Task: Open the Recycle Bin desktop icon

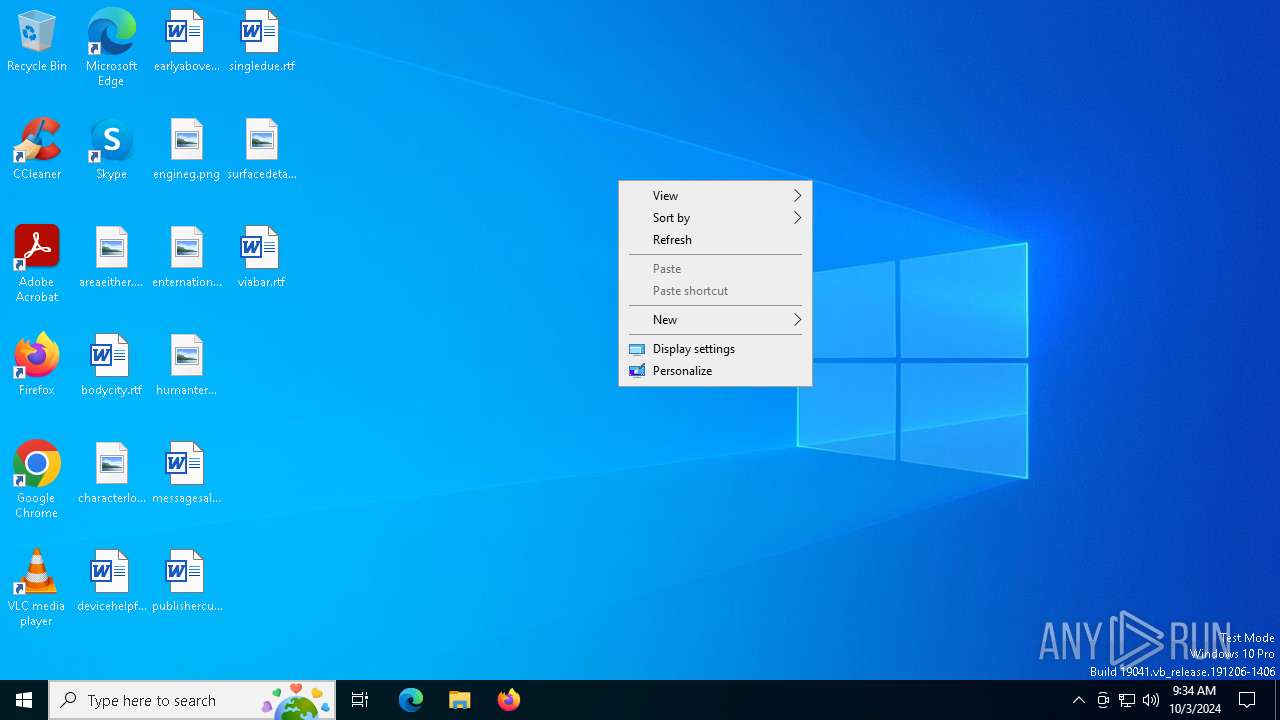Action: point(37,42)
